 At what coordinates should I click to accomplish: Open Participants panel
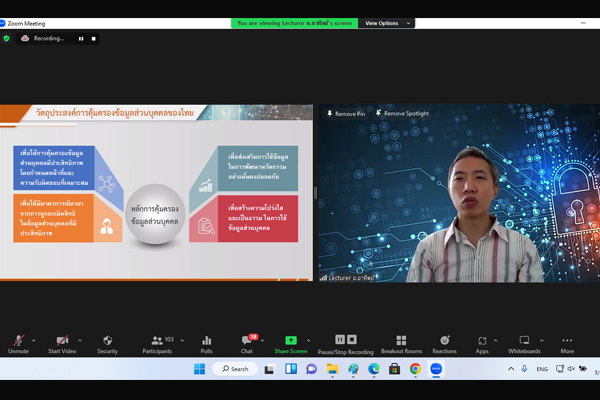click(157, 344)
